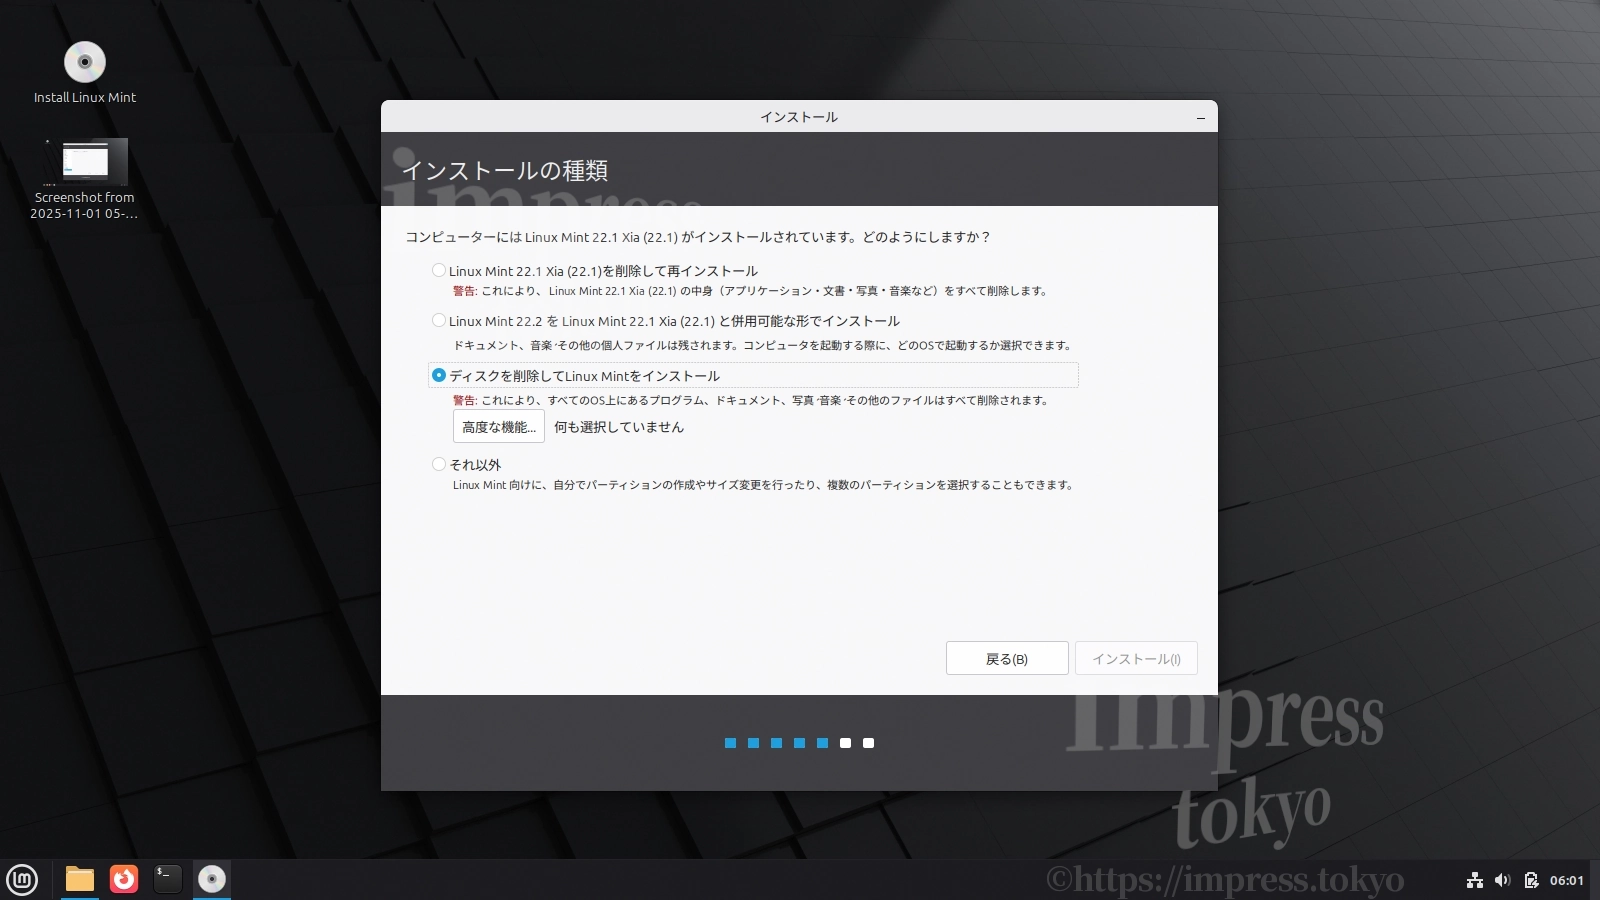Image resolution: width=1600 pixels, height=900 pixels.
Task: Select the Screenshot from 2025-11-01 desktop file
Action: pos(85,179)
